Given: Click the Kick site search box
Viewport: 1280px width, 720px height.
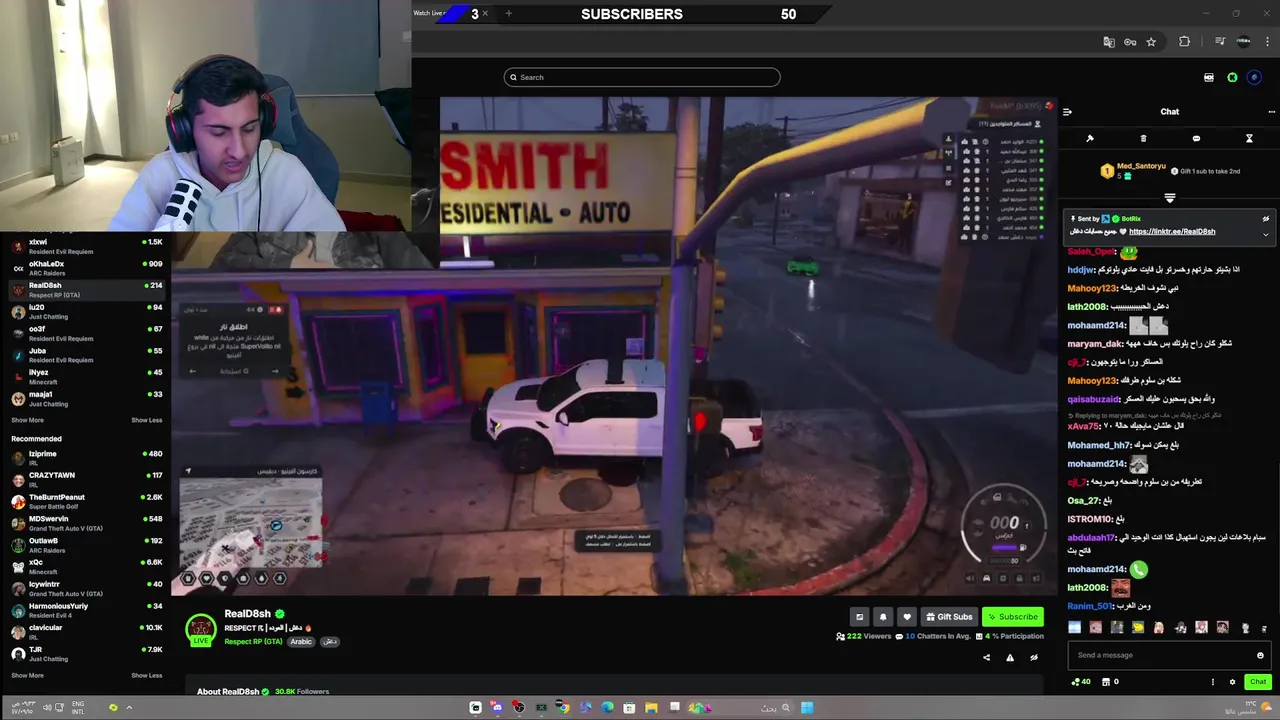Looking at the screenshot, I should pos(642,77).
